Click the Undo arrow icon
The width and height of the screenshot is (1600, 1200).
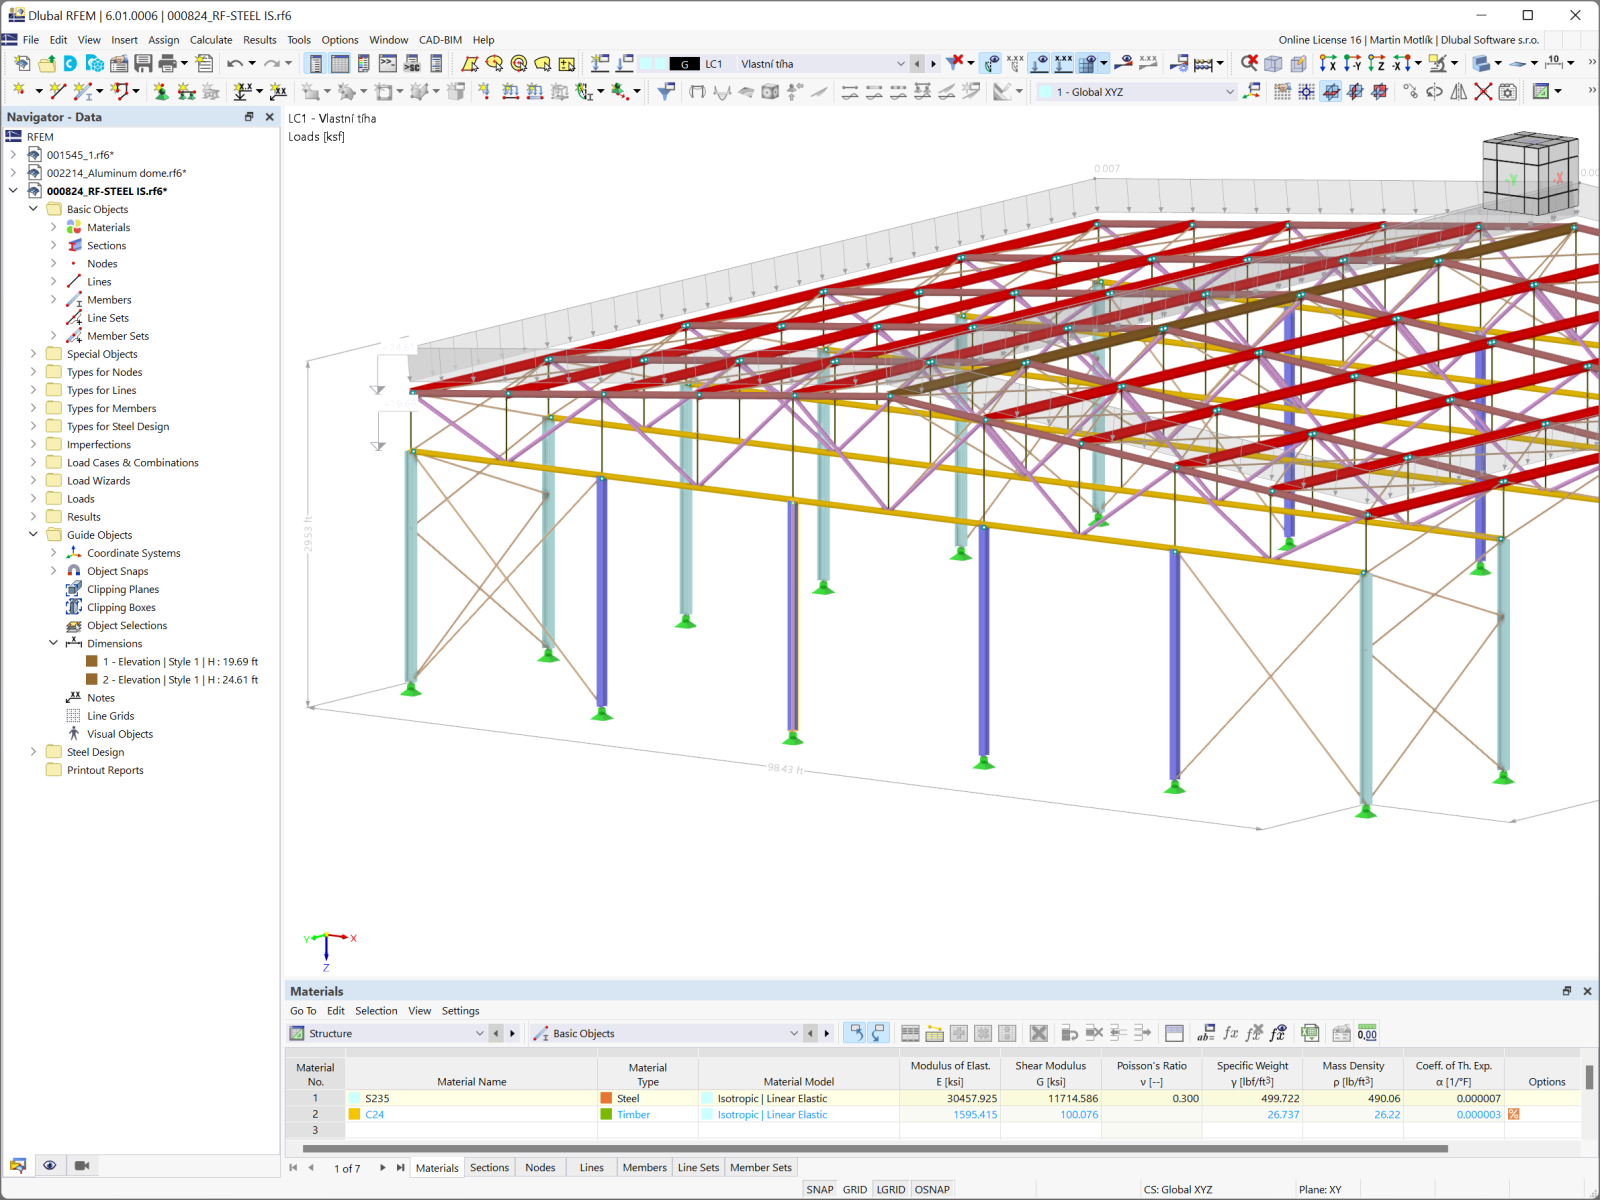(x=235, y=63)
